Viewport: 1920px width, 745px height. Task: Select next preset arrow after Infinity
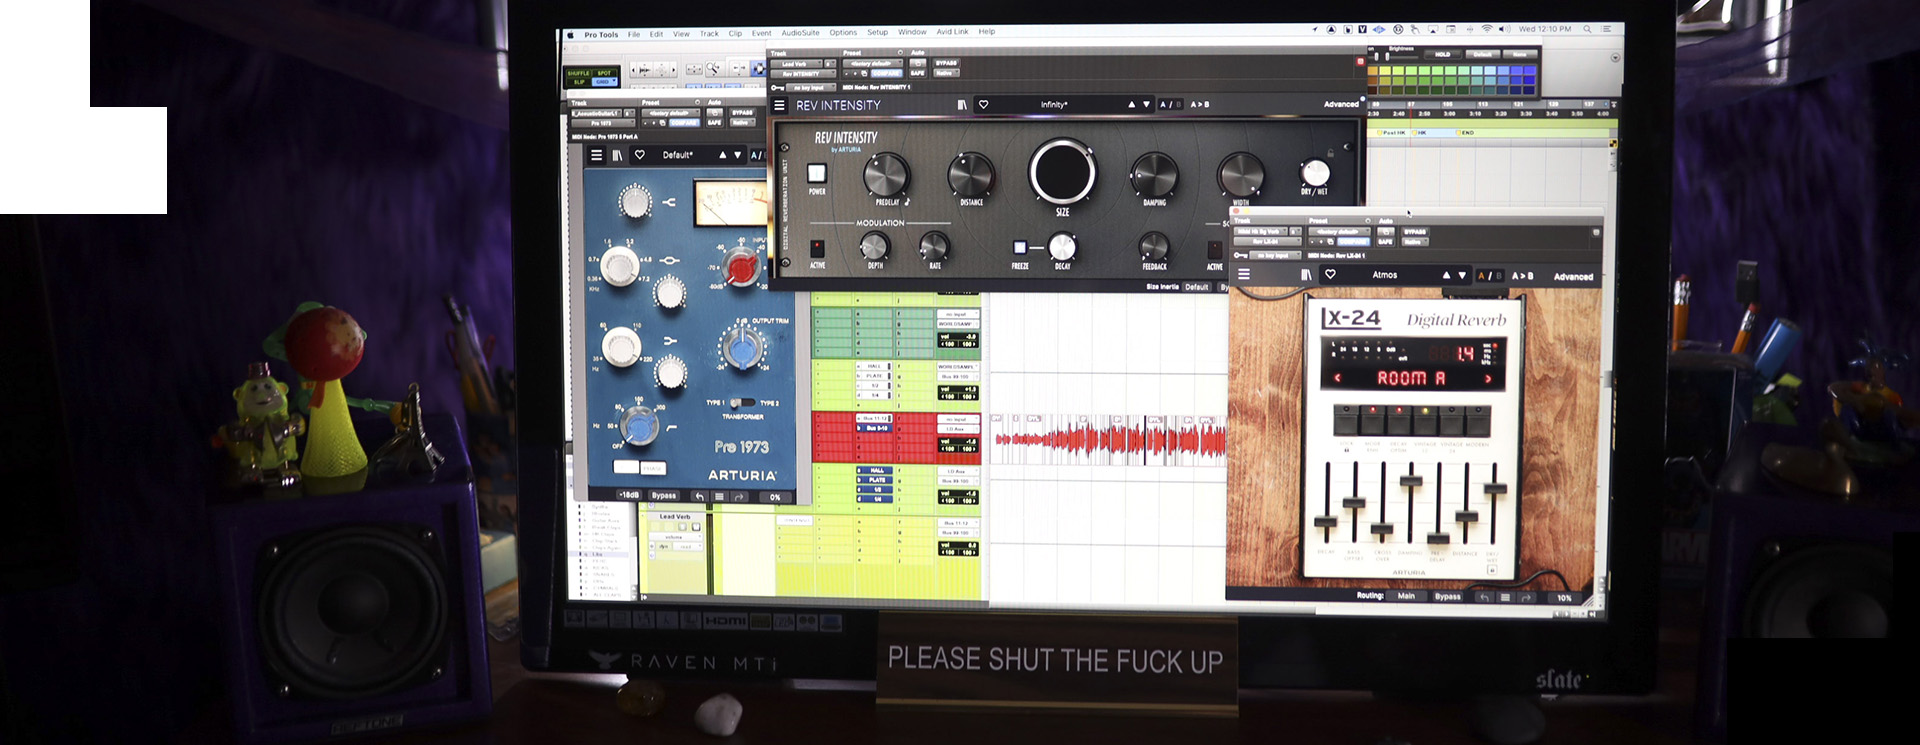tap(1146, 105)
